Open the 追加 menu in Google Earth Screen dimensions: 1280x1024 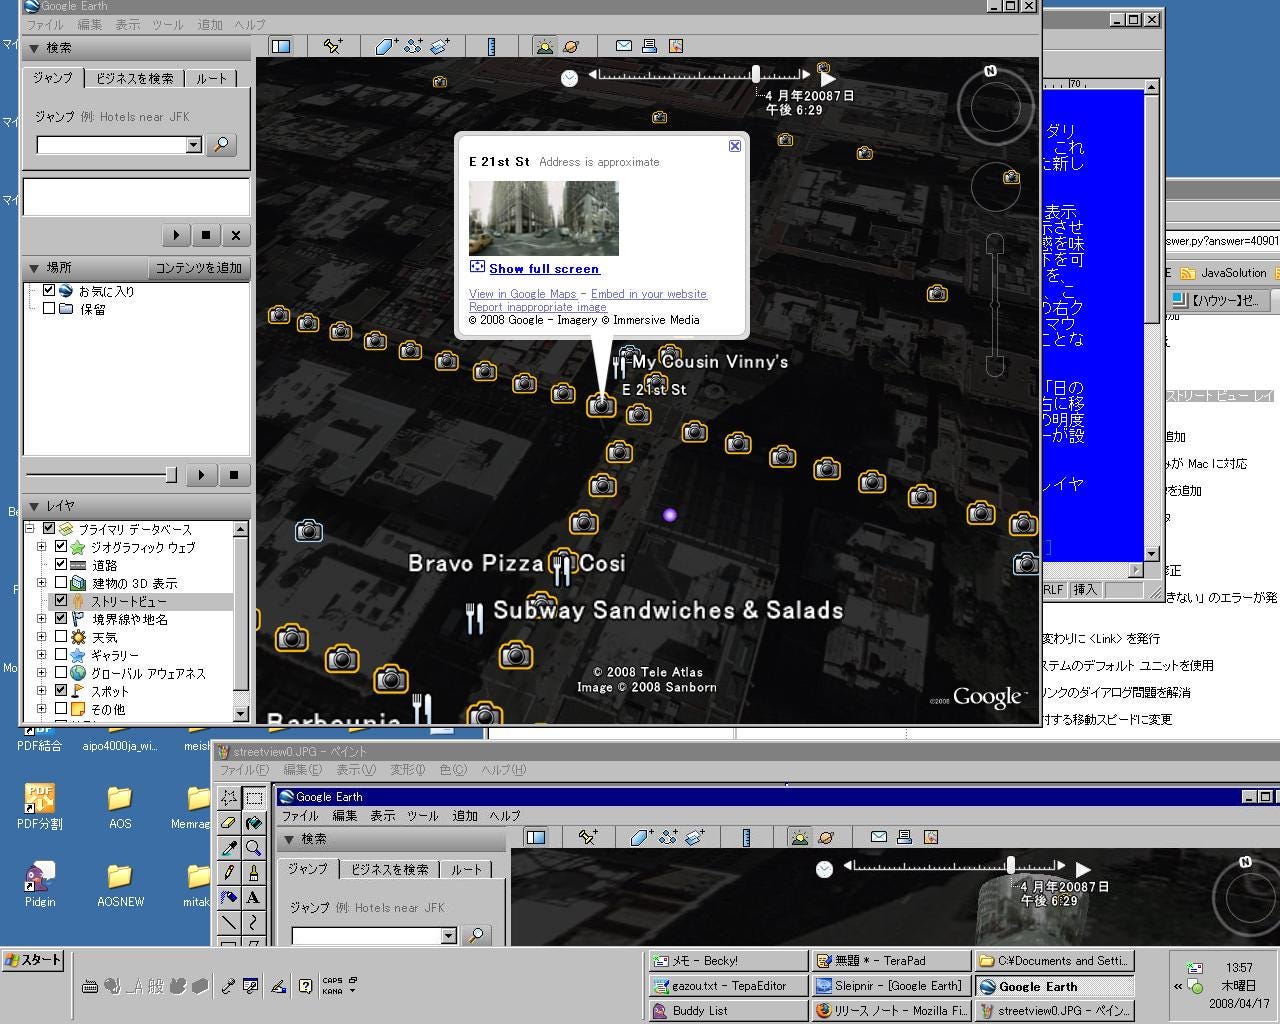coord(210,24)
